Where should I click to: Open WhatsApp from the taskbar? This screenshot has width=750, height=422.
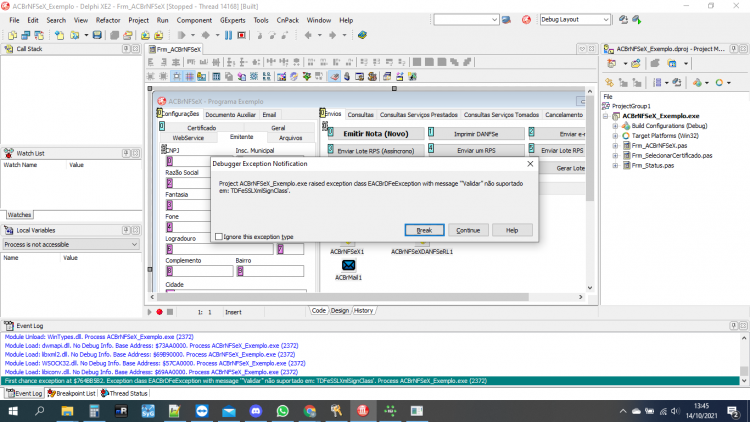pos(282,411)
